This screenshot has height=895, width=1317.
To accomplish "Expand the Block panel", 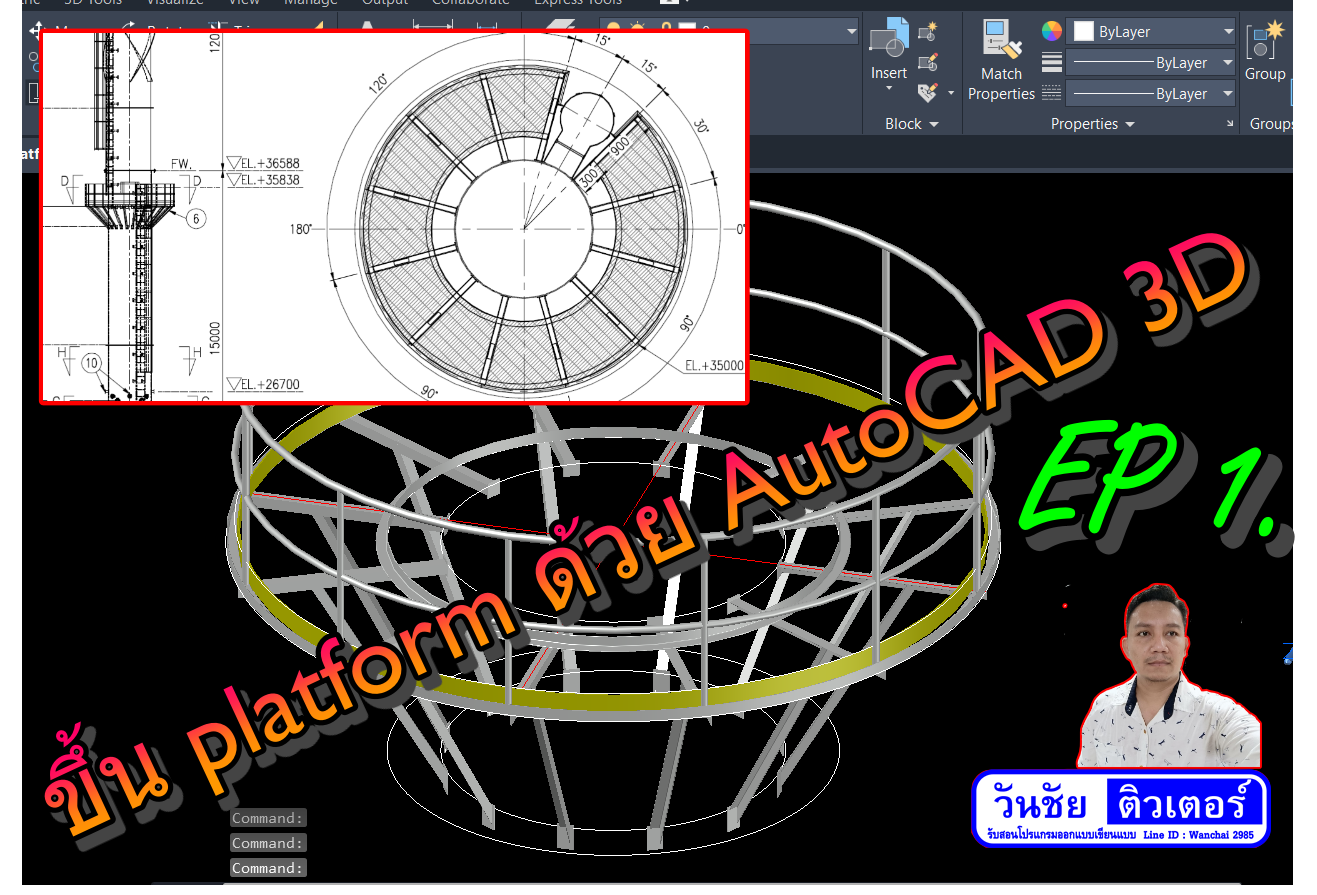I will click(912, 124).
